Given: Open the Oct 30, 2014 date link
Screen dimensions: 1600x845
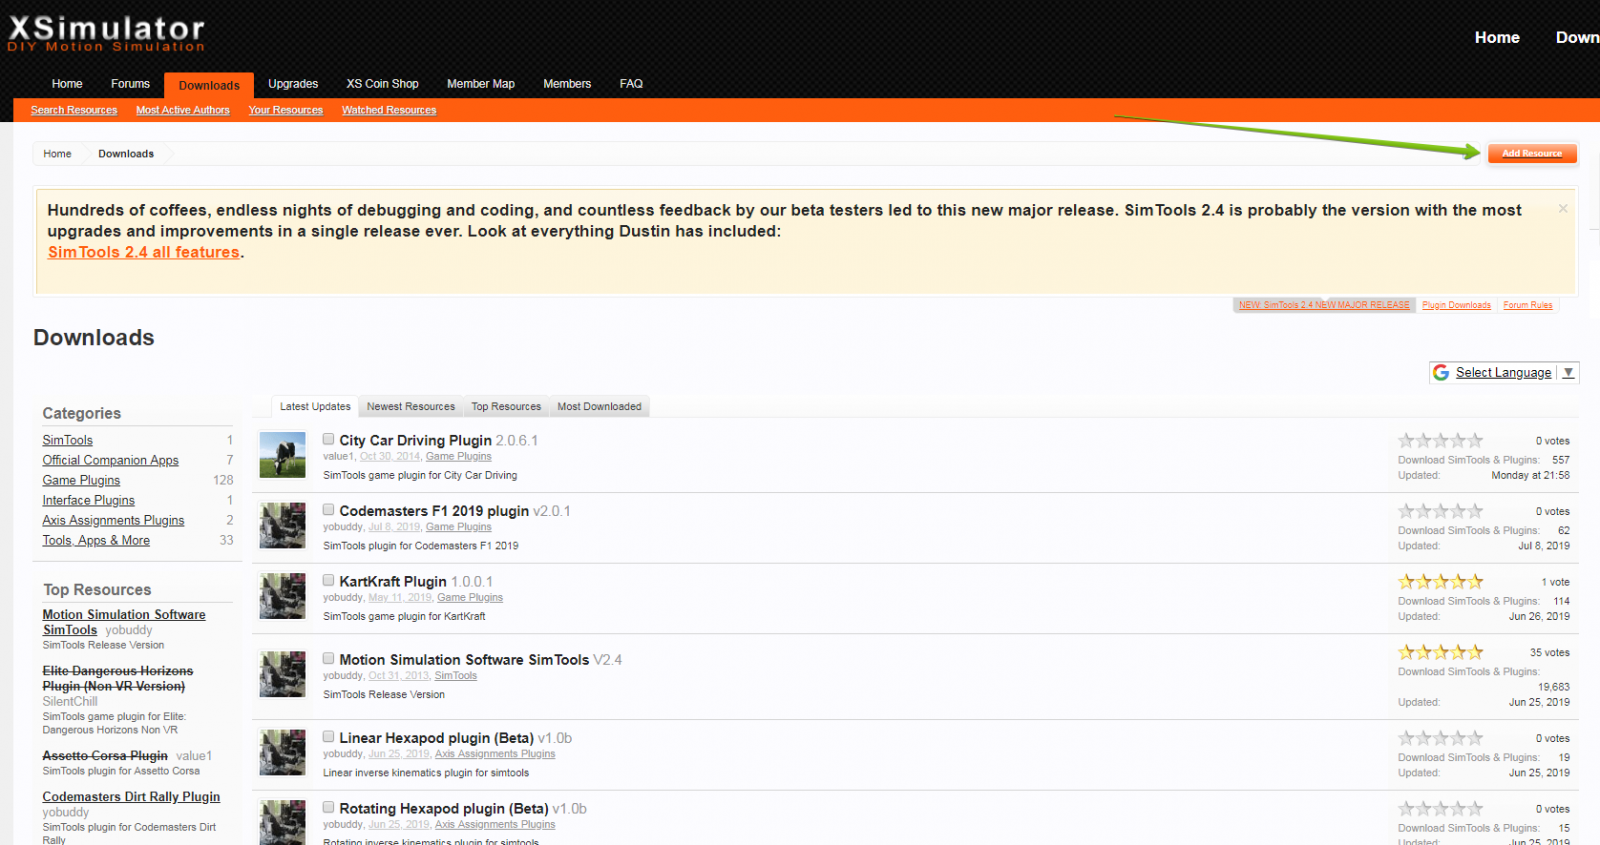Looking at the screenshot, I should (390, 456).
